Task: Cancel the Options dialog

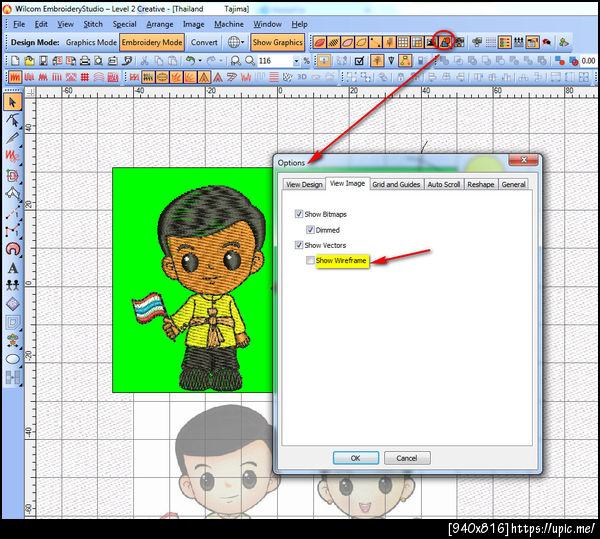Action: tap(407, 458)
